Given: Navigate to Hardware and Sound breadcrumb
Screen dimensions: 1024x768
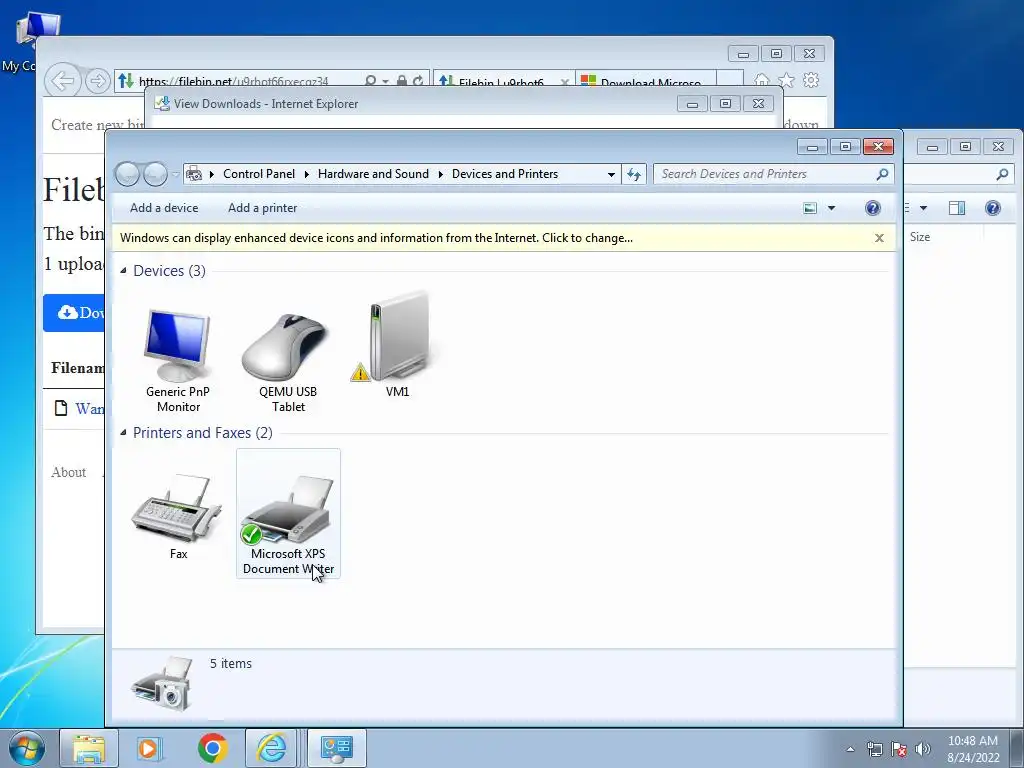Looking at the screenshot, I should 373,174.
